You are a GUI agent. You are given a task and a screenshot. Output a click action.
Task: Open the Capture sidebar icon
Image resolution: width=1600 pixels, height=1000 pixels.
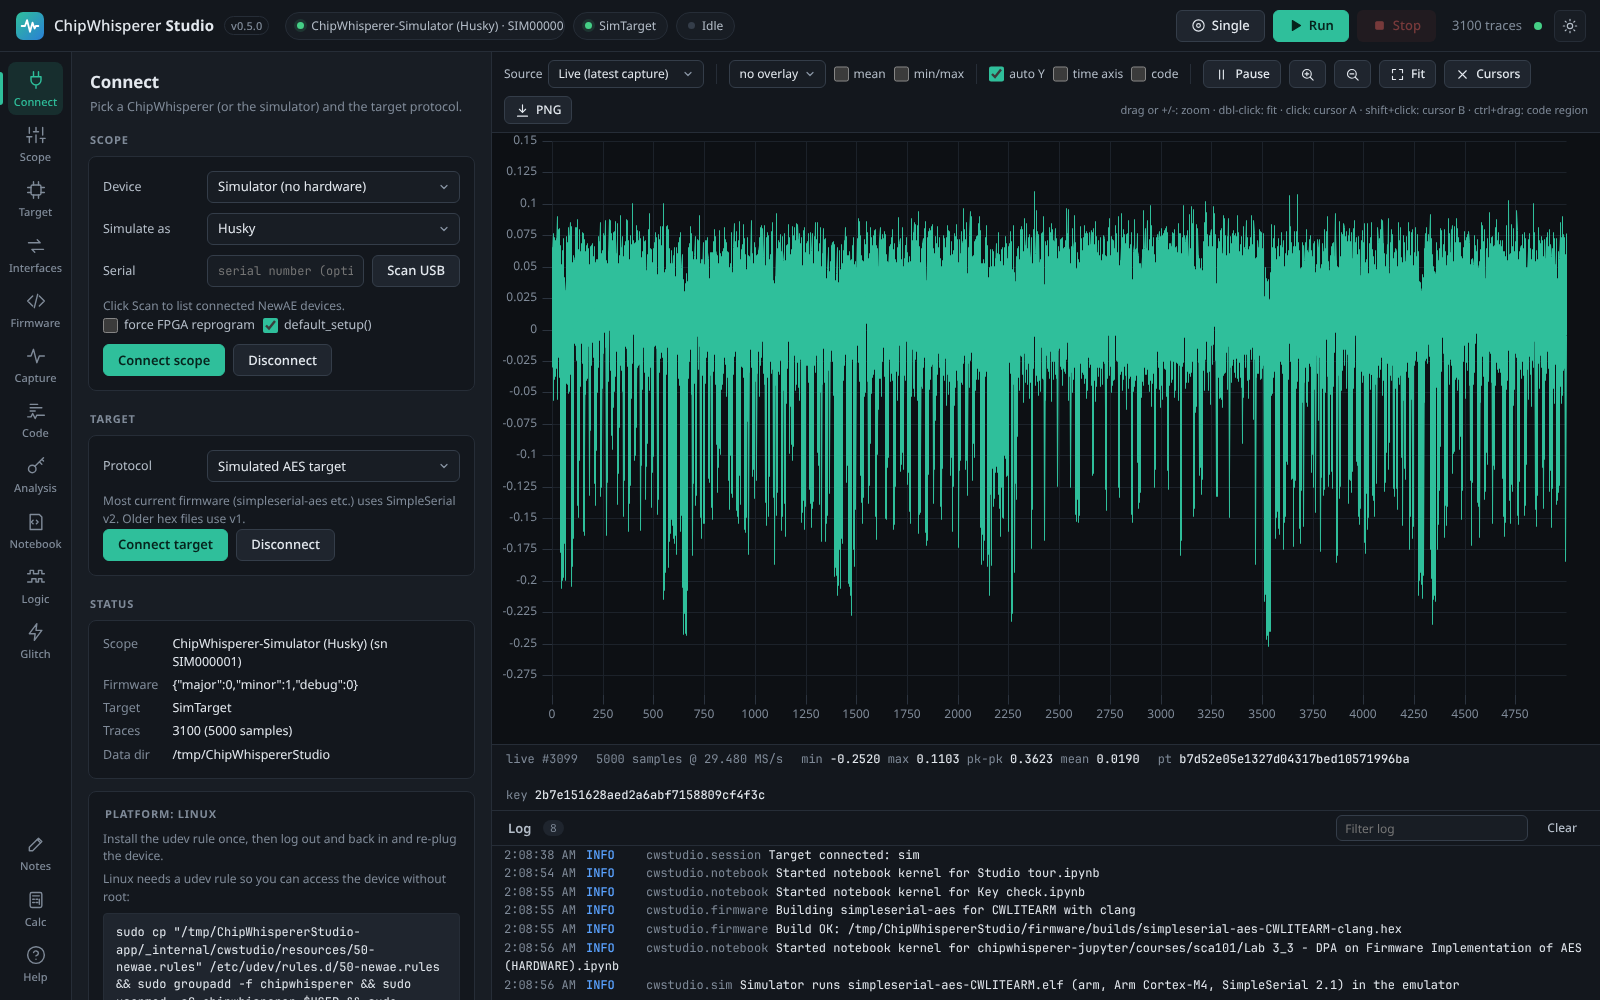point(35,365)
